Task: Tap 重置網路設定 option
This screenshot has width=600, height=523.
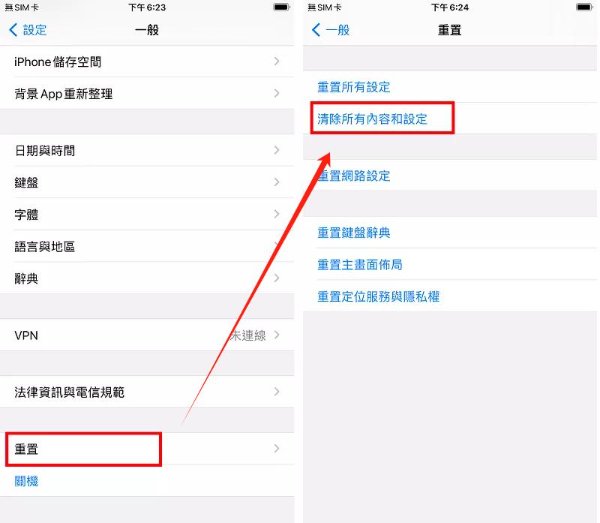Action: 354,176
